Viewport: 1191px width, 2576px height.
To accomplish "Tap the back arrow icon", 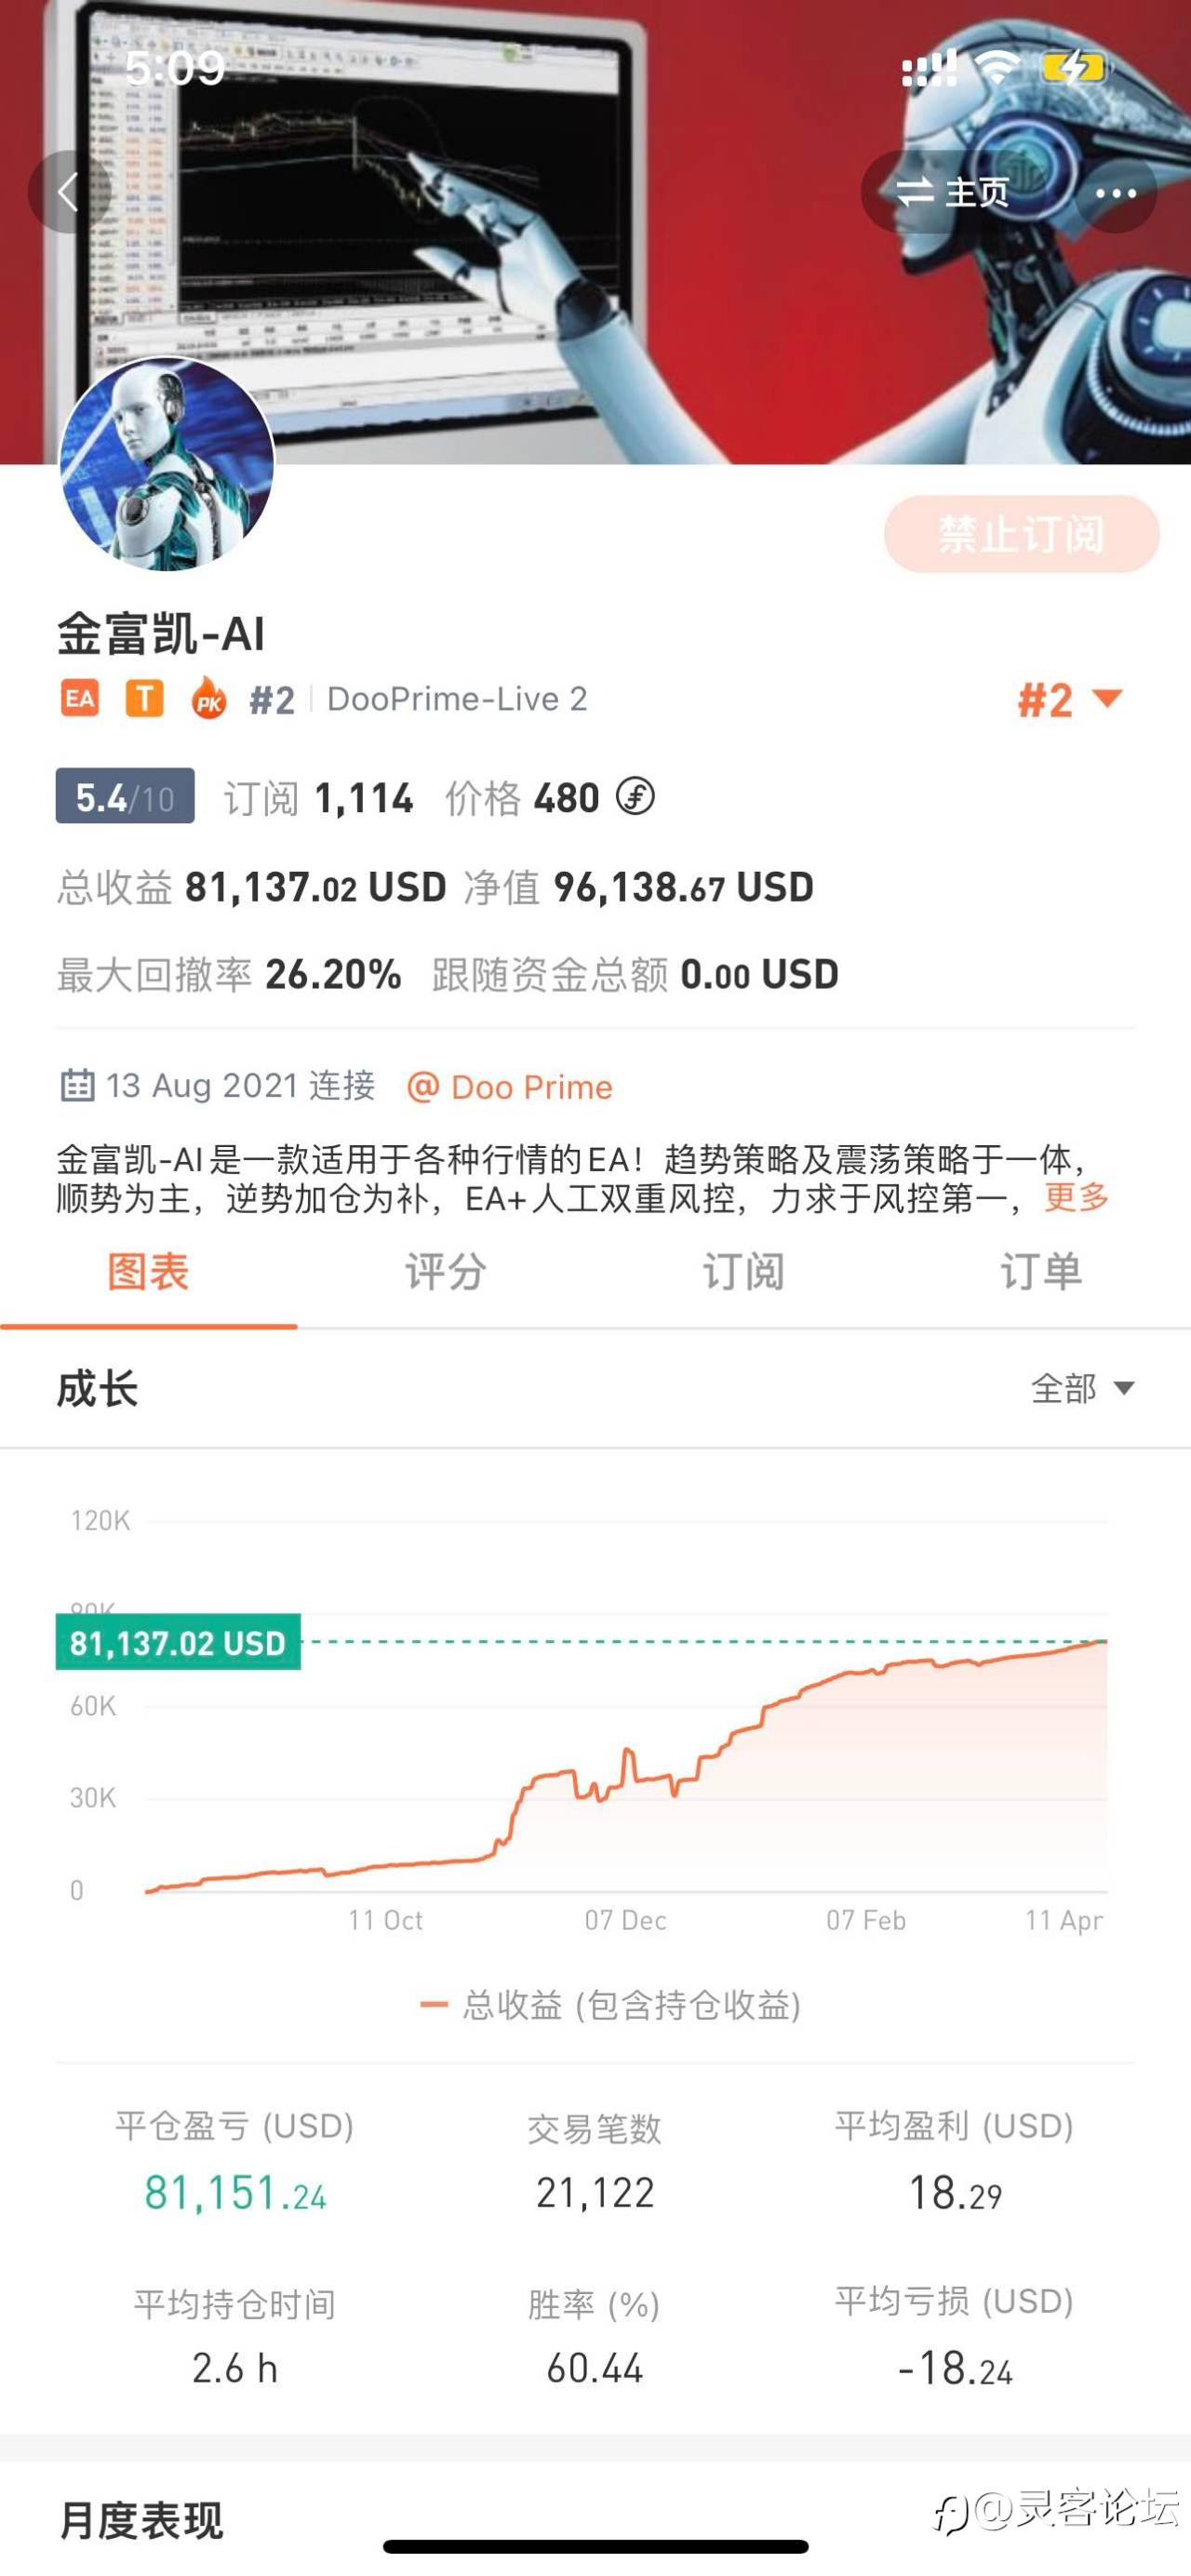I will 68,191.
